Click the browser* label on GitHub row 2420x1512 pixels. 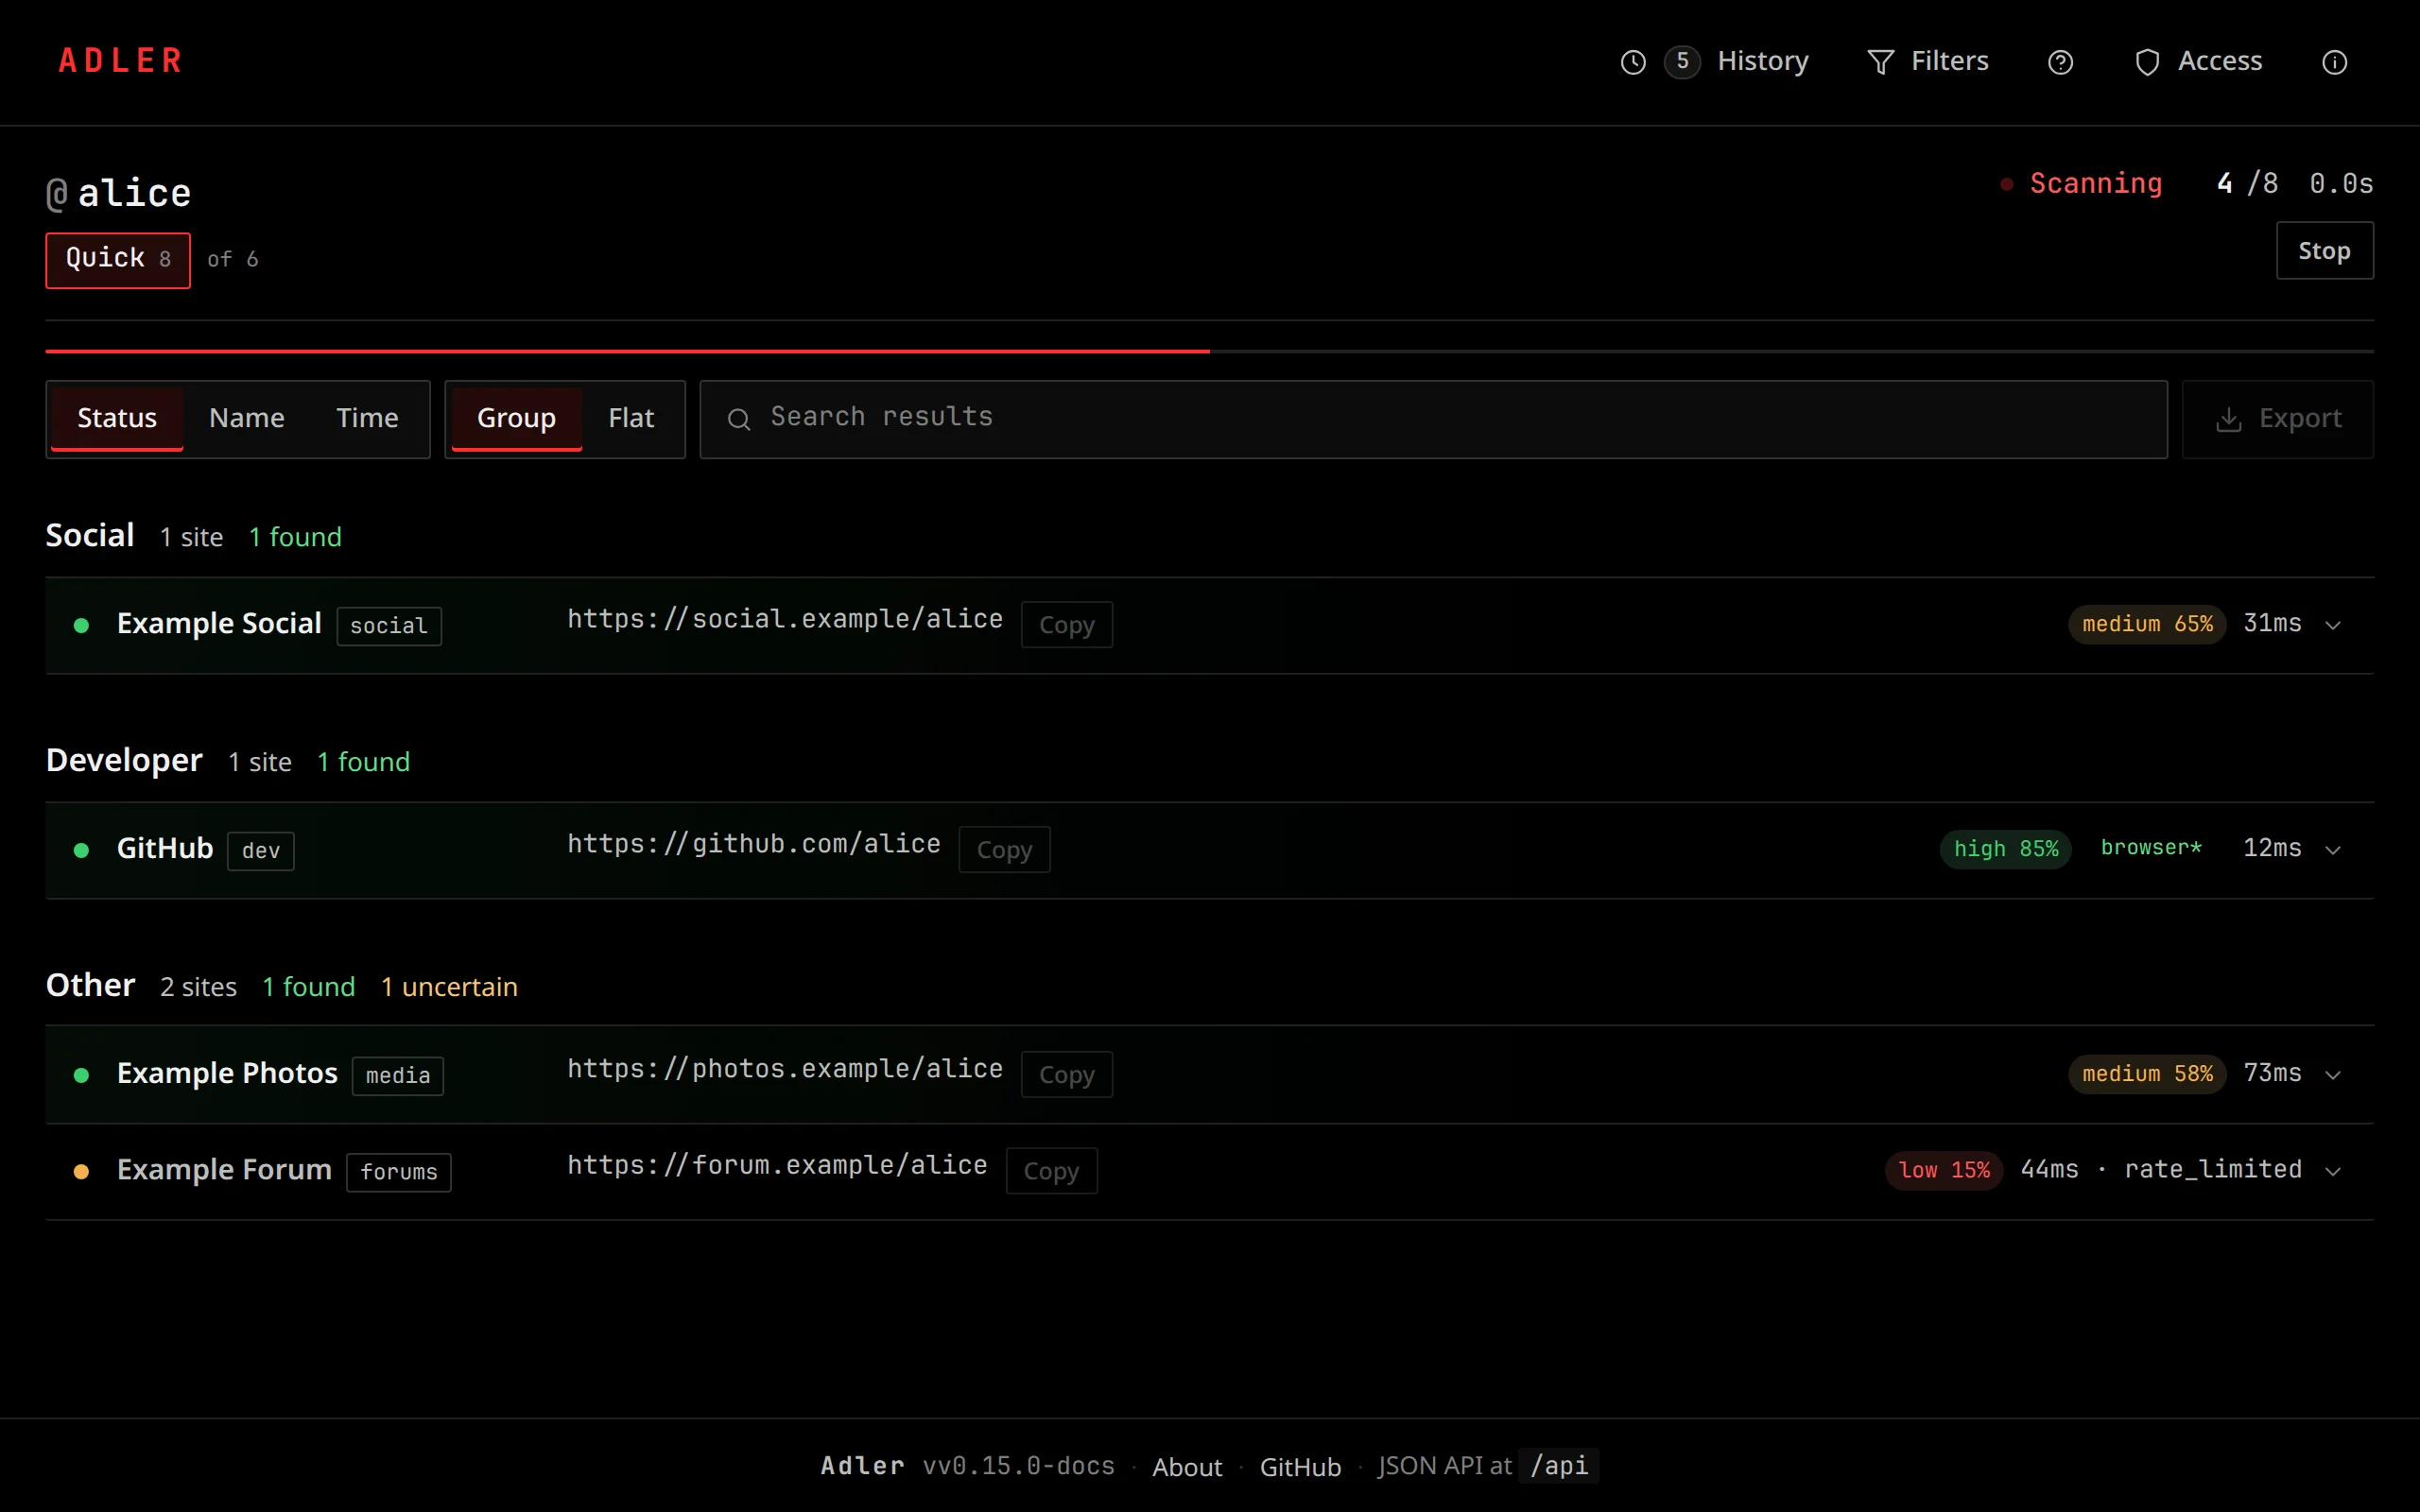pyautogui.click(x=2151, y=848)
